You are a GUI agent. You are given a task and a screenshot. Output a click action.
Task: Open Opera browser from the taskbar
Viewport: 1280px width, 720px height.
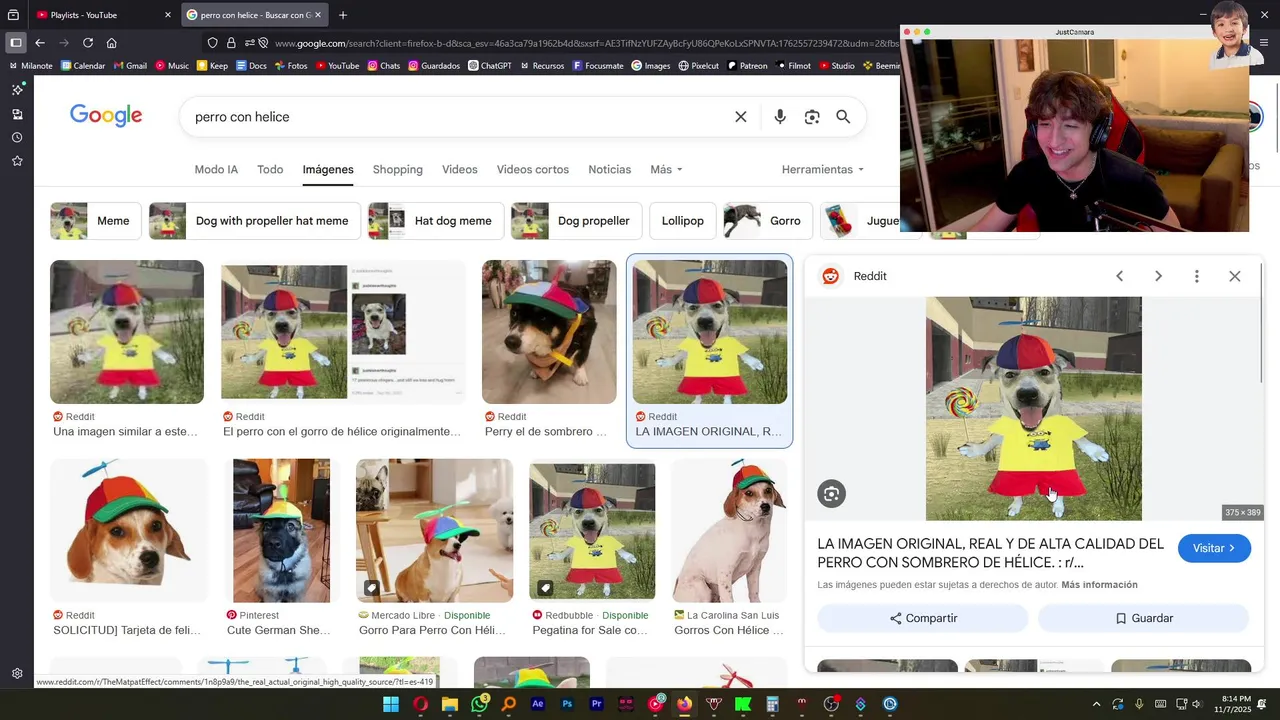pyautogui.click(x=421, y=704)
